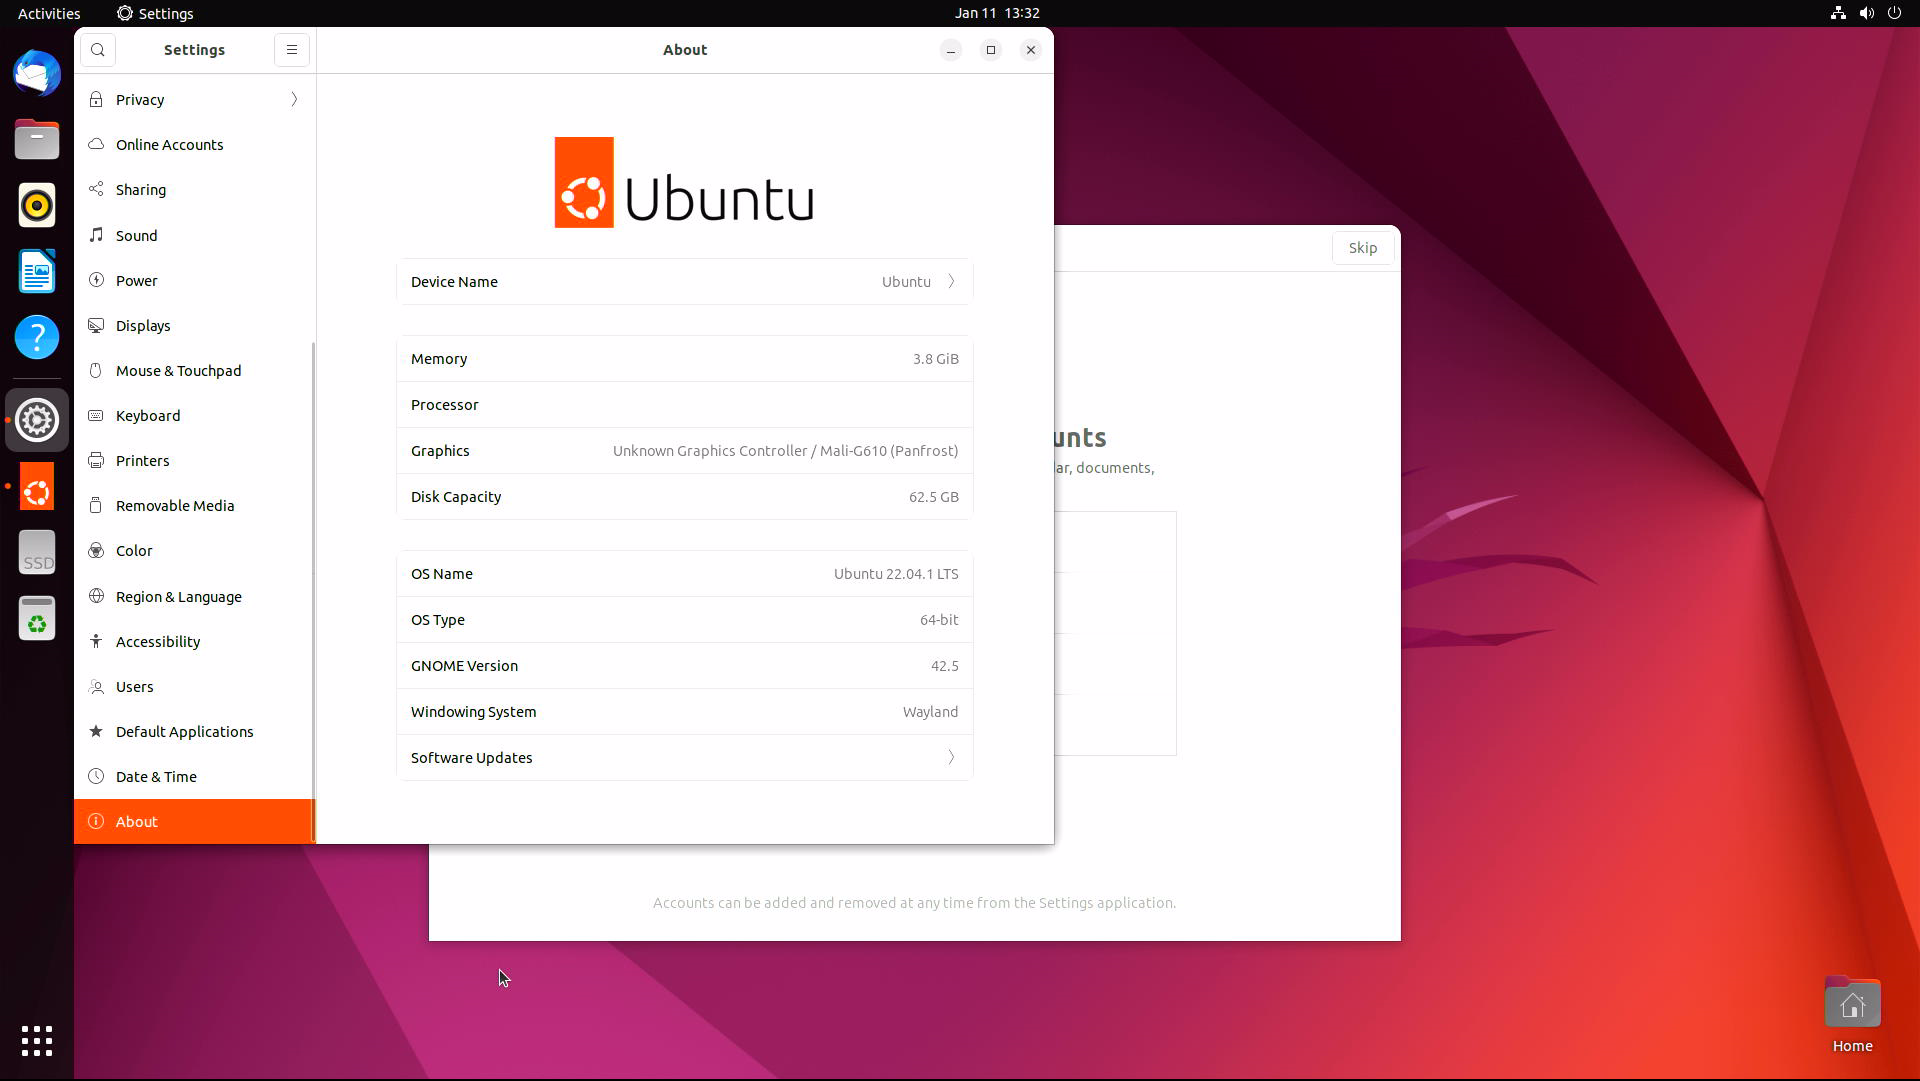Click the Processor row label
This screenshot has height=1081, width=1920.
click(x=444, y=405)
